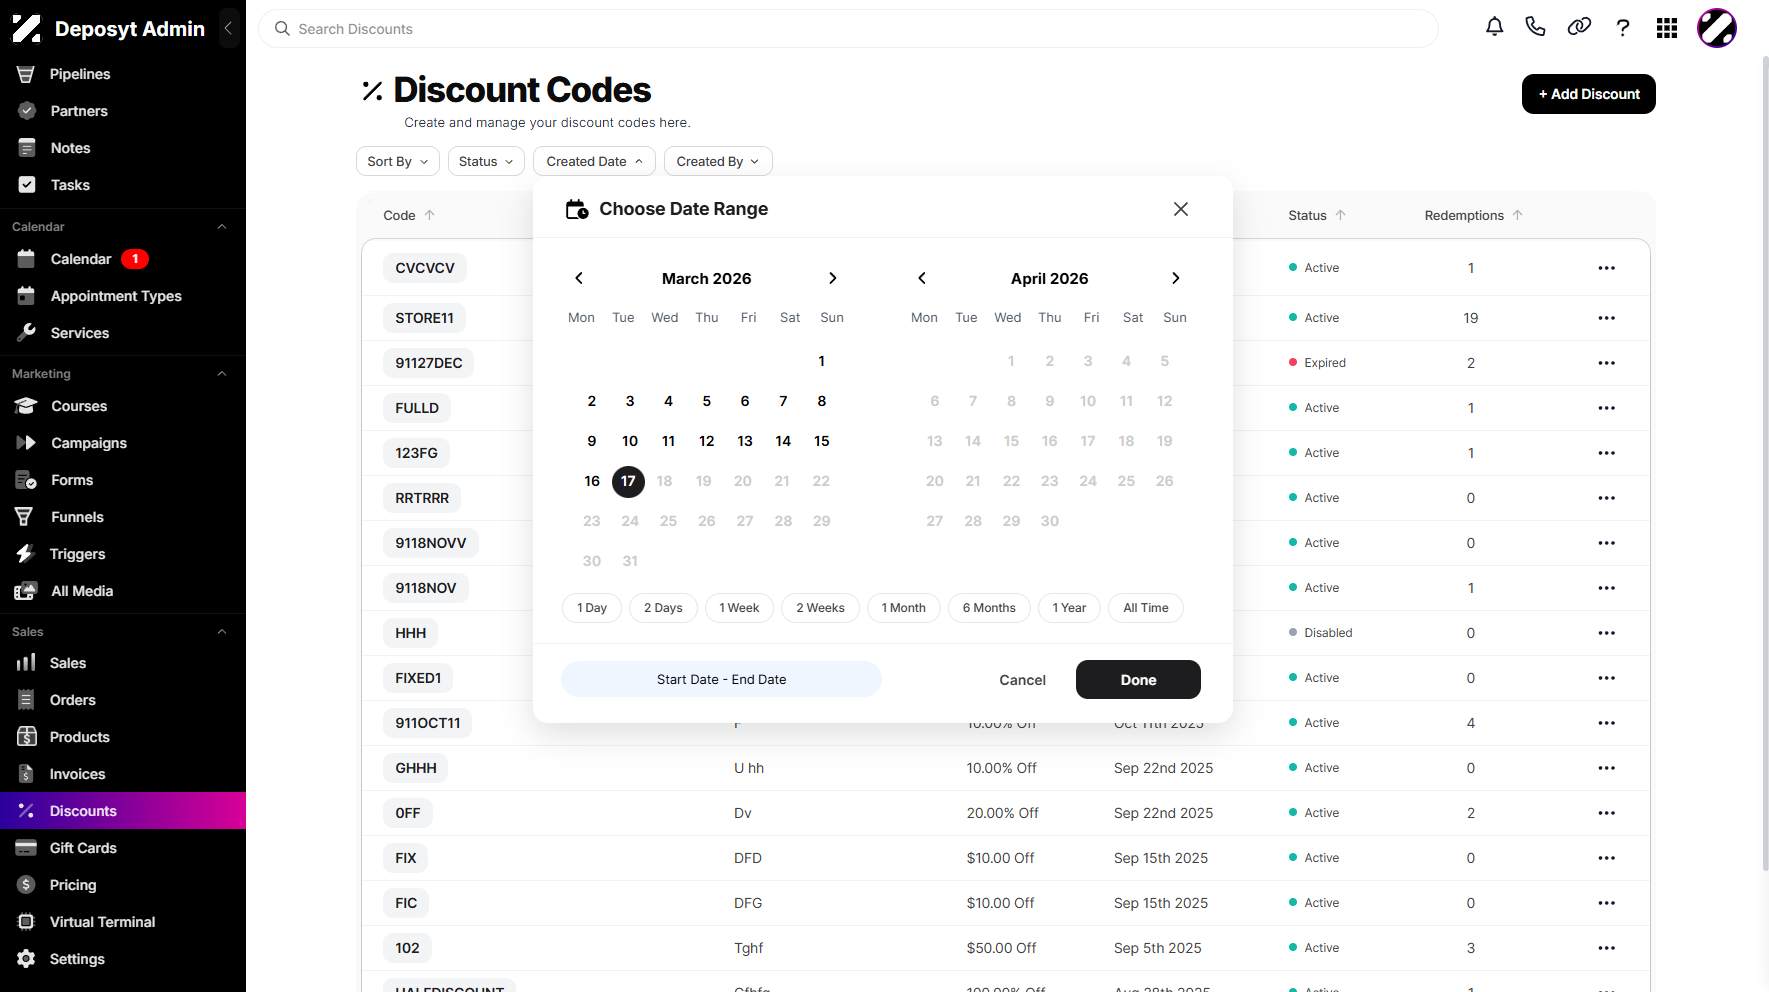Click the STORE11 discount code
1769x992 pixels.
(x=424, y=318)
